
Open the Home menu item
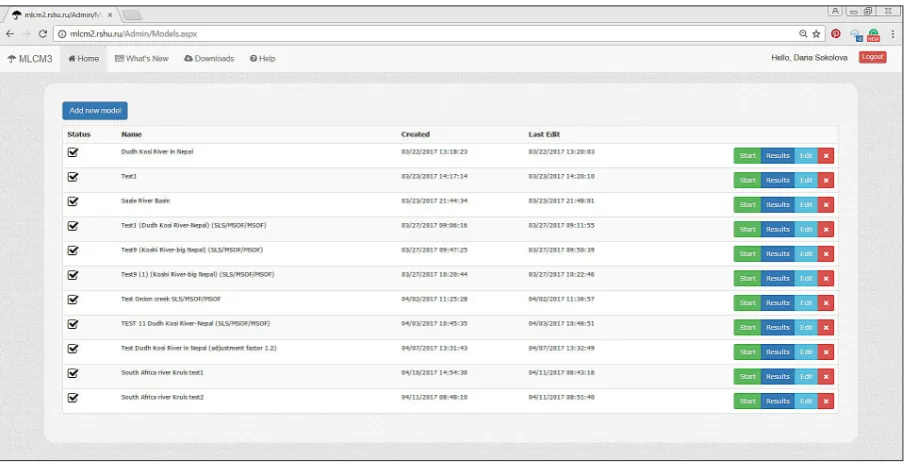pyautogui.click(x=84, y=58)
